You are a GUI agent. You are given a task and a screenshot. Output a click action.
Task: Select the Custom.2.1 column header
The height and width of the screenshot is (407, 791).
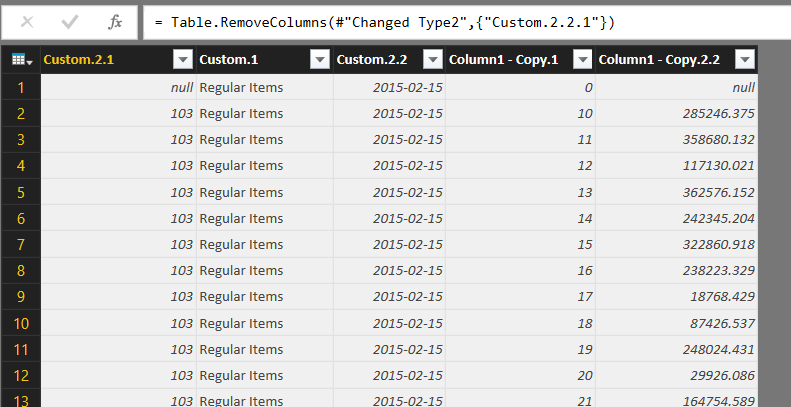100,61
